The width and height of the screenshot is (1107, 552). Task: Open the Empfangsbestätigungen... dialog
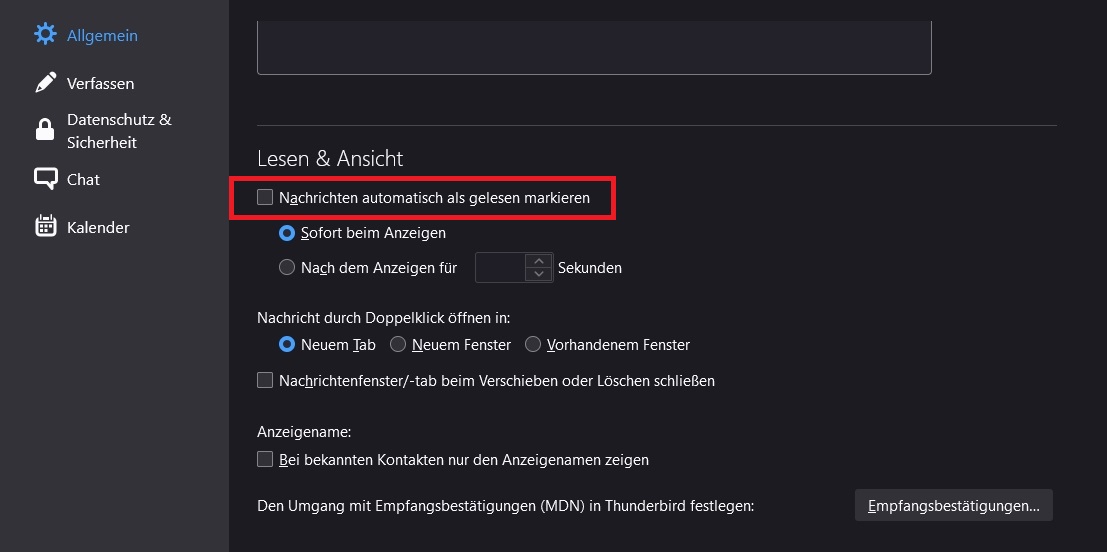[953, 506]
